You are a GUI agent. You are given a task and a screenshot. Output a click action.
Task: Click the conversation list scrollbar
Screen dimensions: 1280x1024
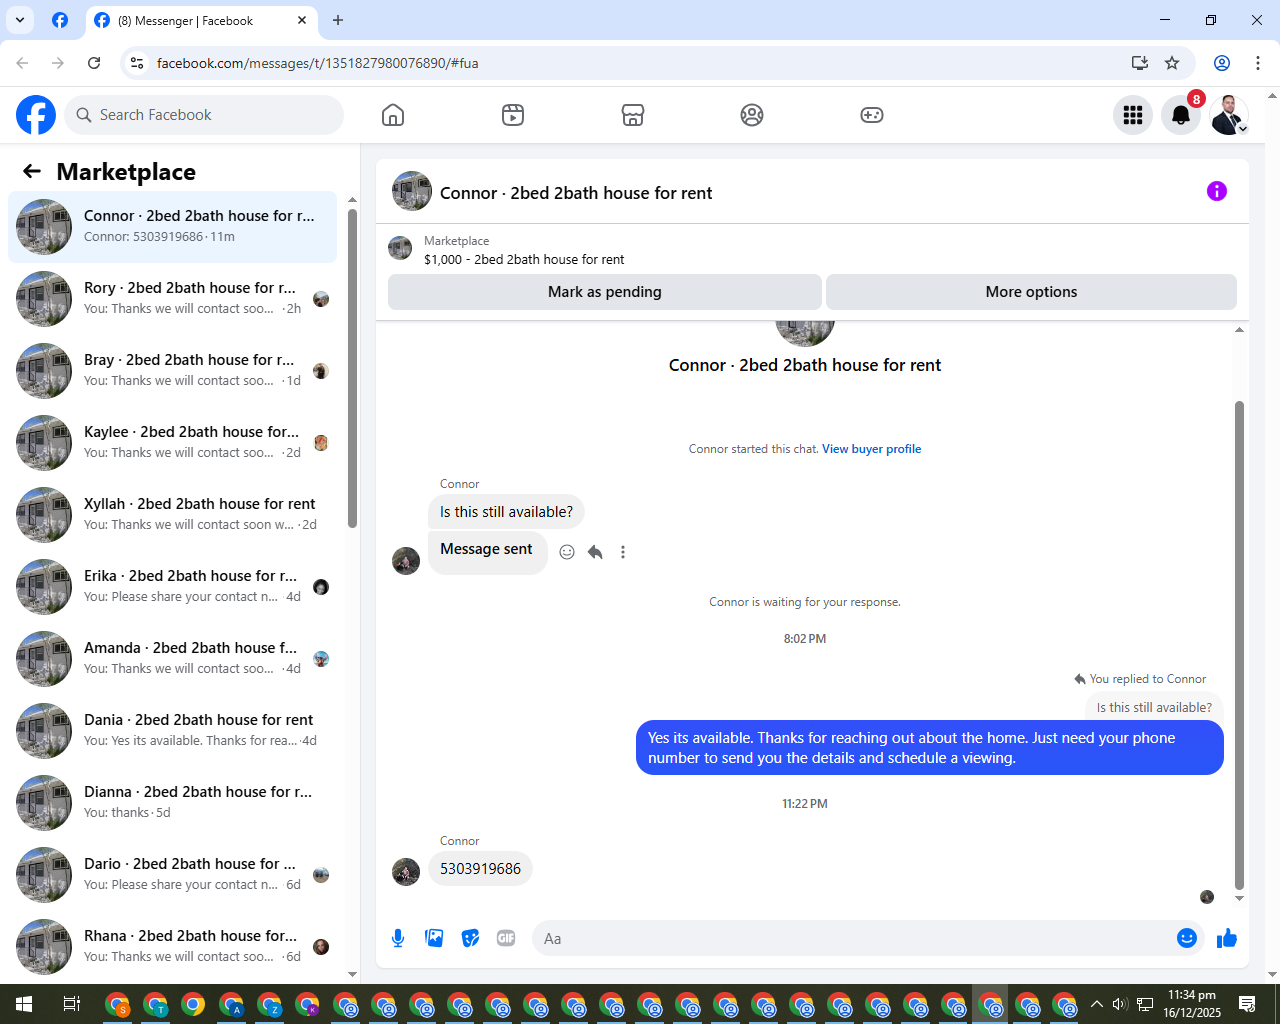click(x=352, y=368)
